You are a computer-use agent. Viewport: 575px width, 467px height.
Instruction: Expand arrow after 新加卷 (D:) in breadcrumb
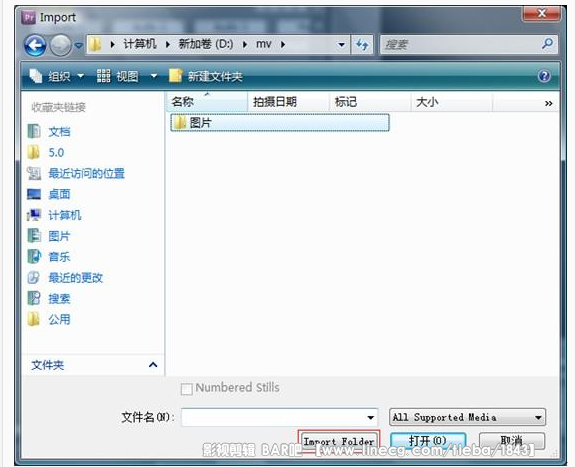pos(245,45)
